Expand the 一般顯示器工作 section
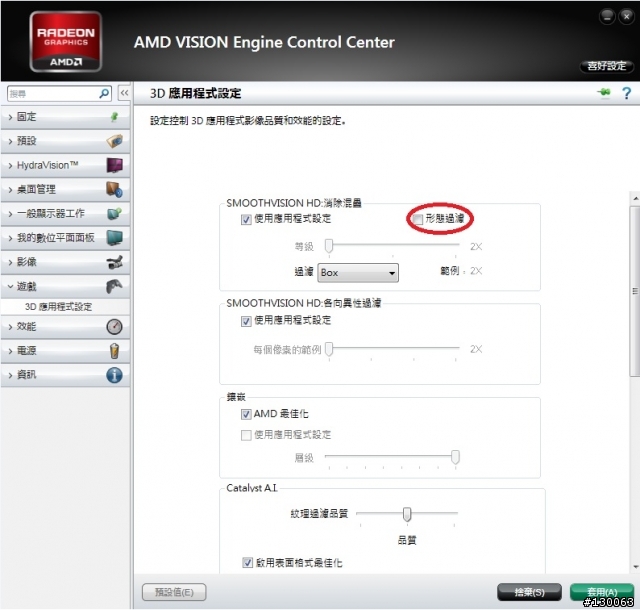The width and height of the screenshot is (640, 610). tap(65, 214)
